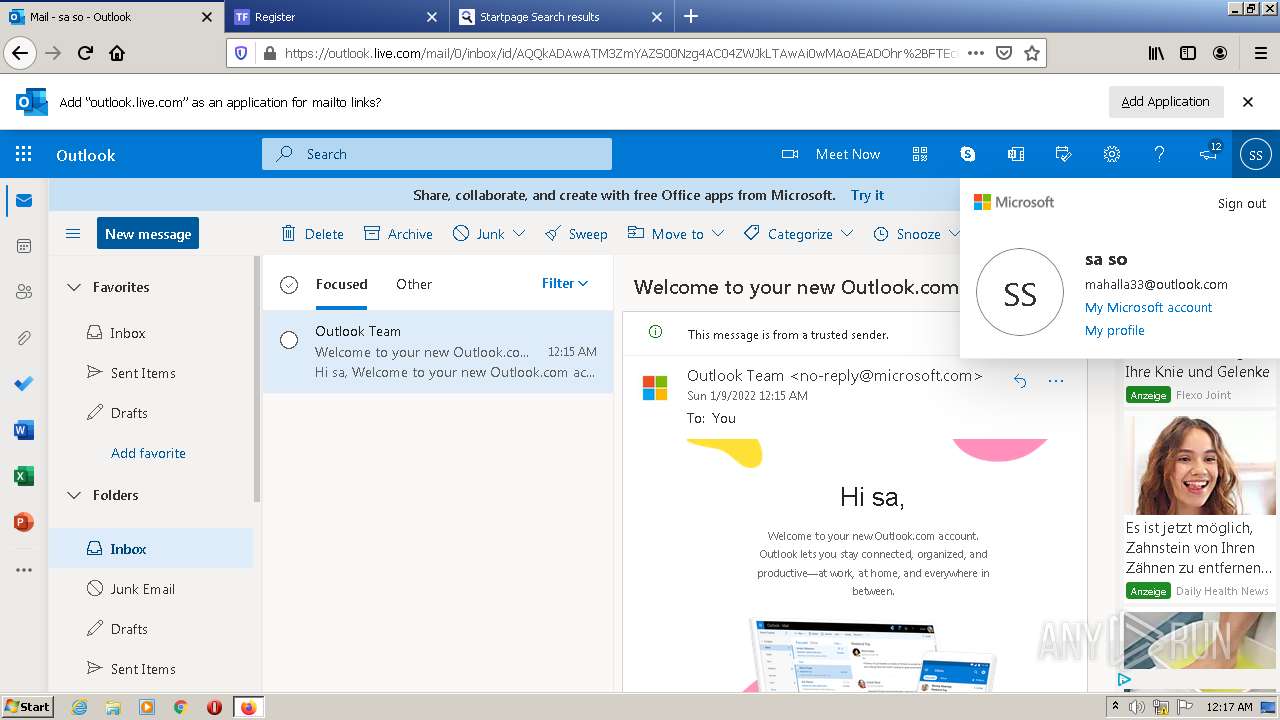Switch to the Other tab
Image resolution: width=1280 pixels, height=720 pixels.
point(414,284)
